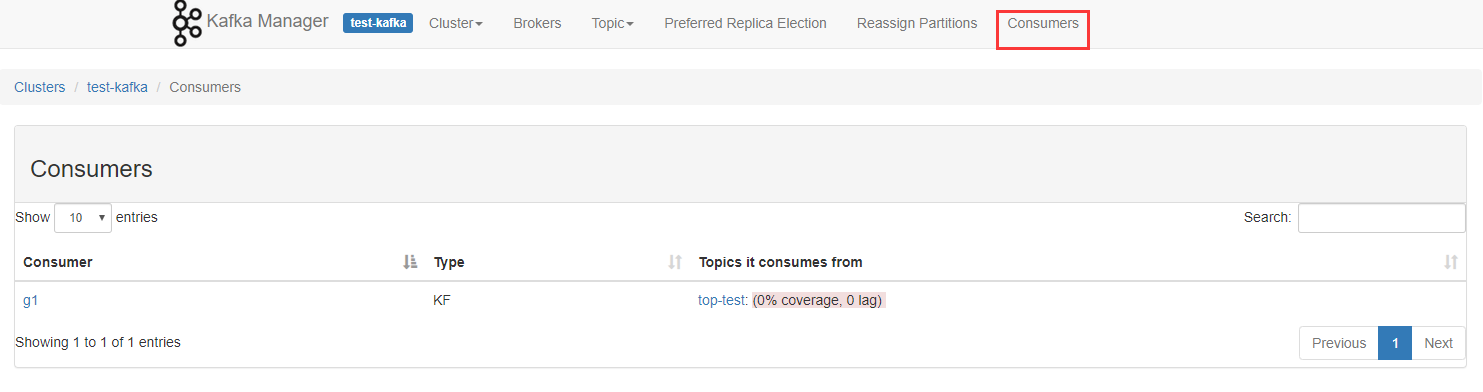Focus the Search input field
This screenshot has width=1483, height=392.
[x=1382, y=218]
